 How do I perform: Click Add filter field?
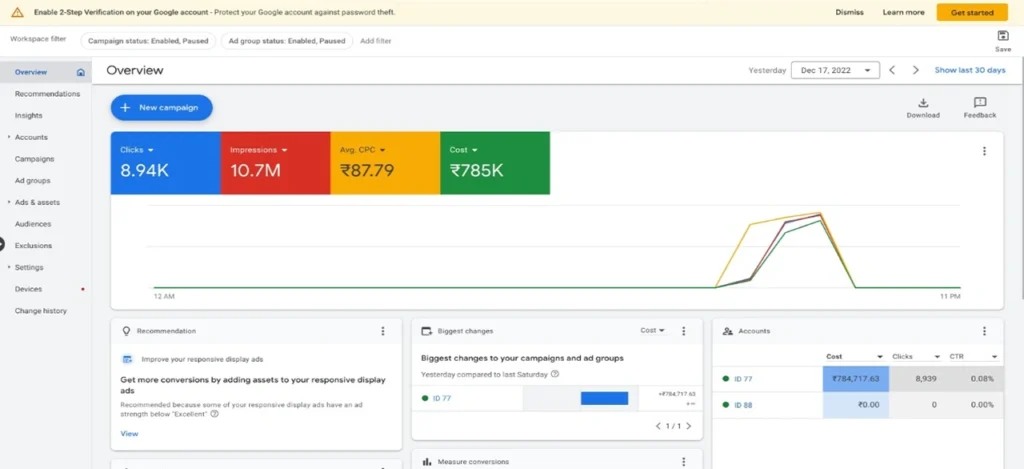coord(376,41)
